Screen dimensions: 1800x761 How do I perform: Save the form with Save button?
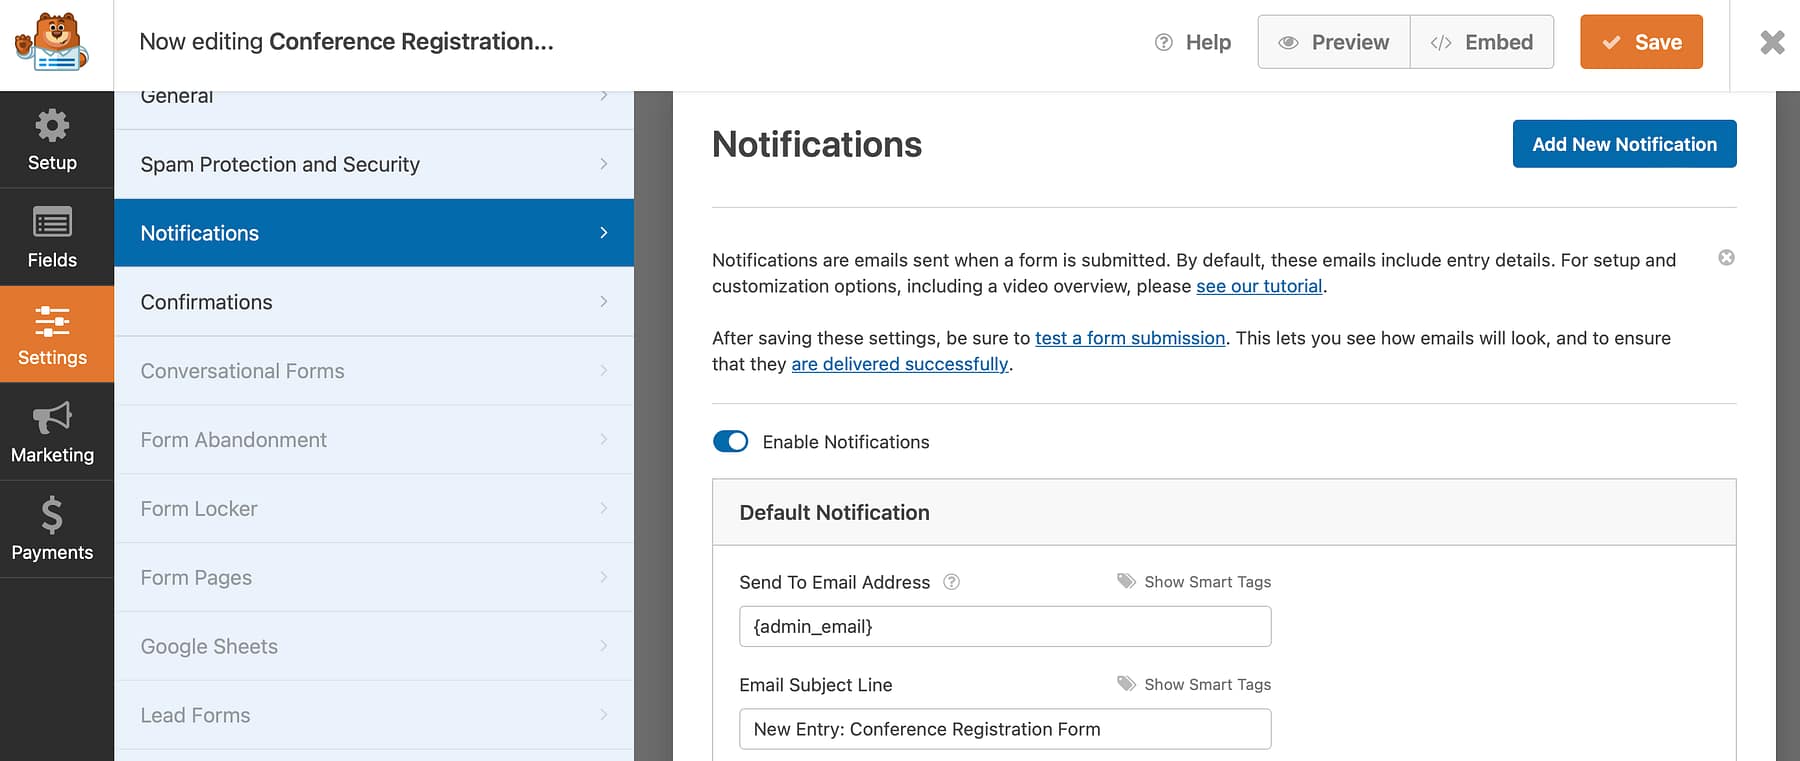pyautogui.click(x=1641, y=42)
